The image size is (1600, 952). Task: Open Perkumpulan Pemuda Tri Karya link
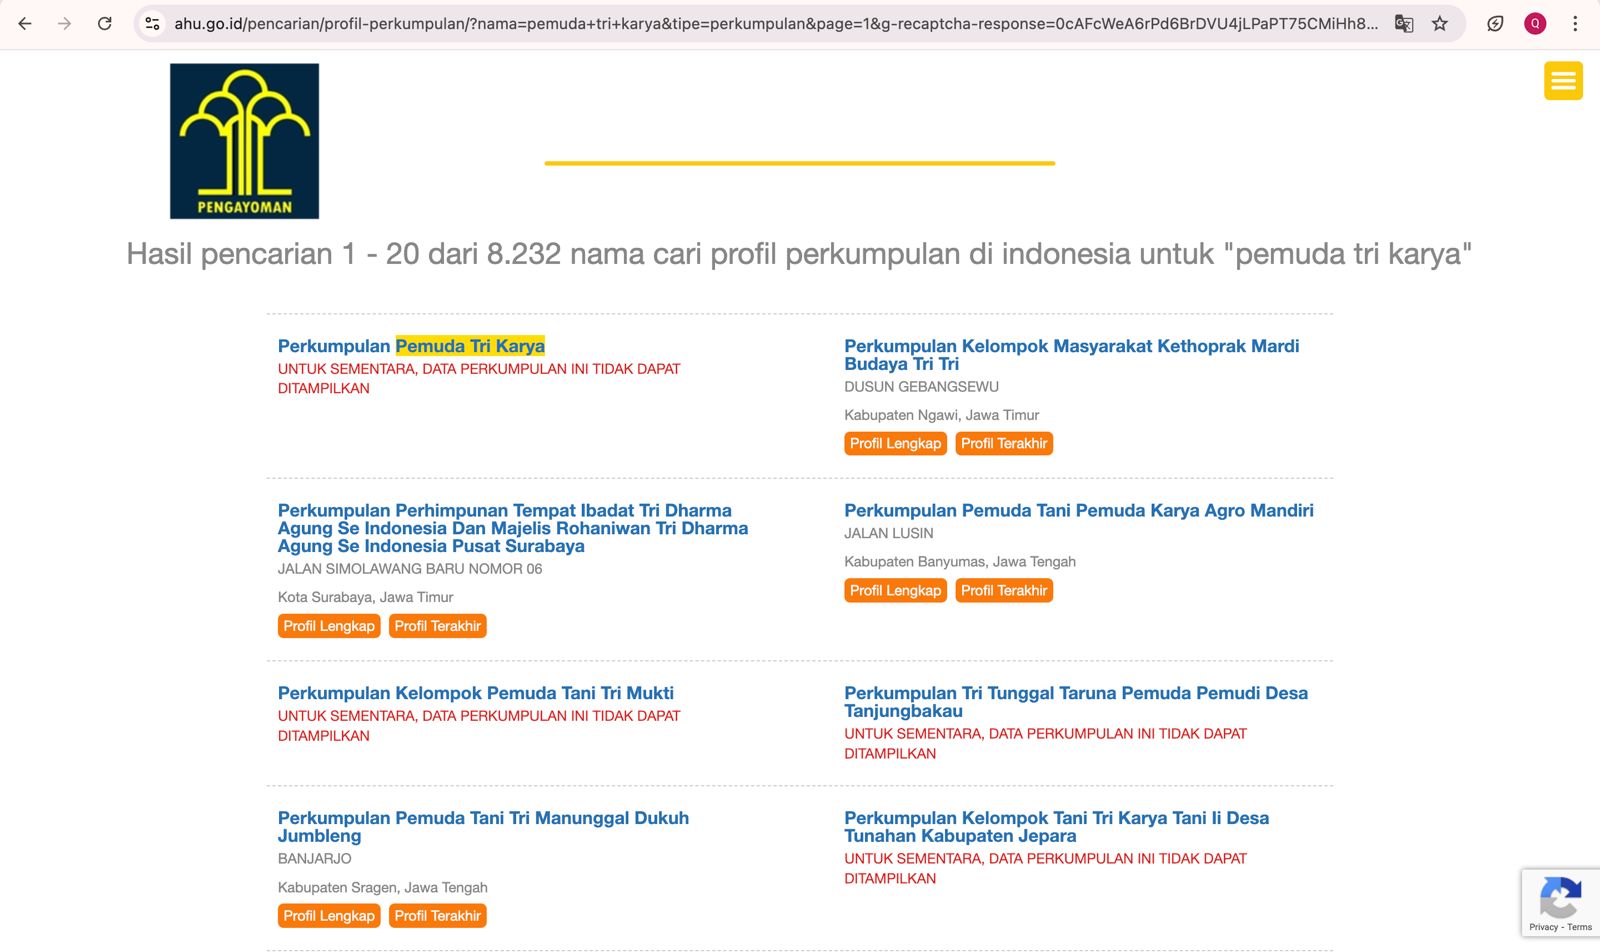(x=411, y=346)
